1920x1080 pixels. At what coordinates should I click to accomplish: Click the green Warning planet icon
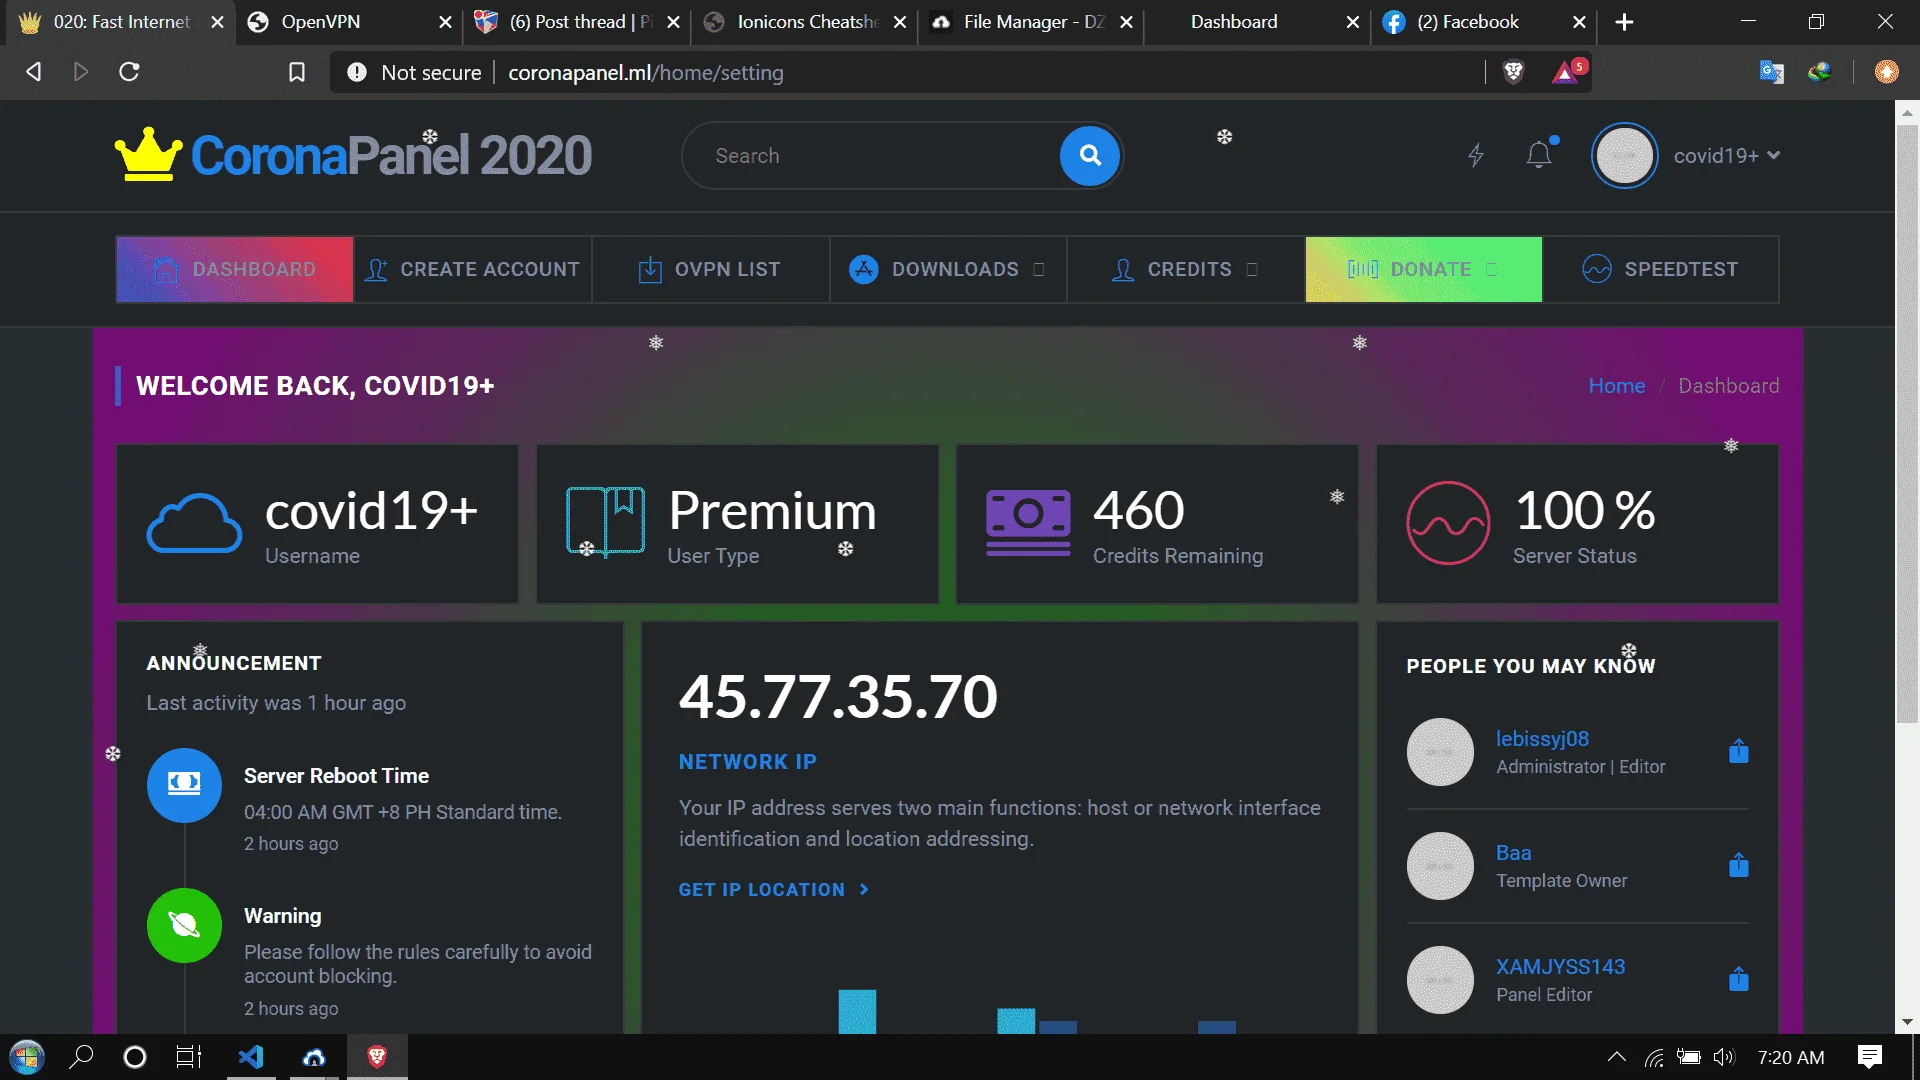[184, 925]
